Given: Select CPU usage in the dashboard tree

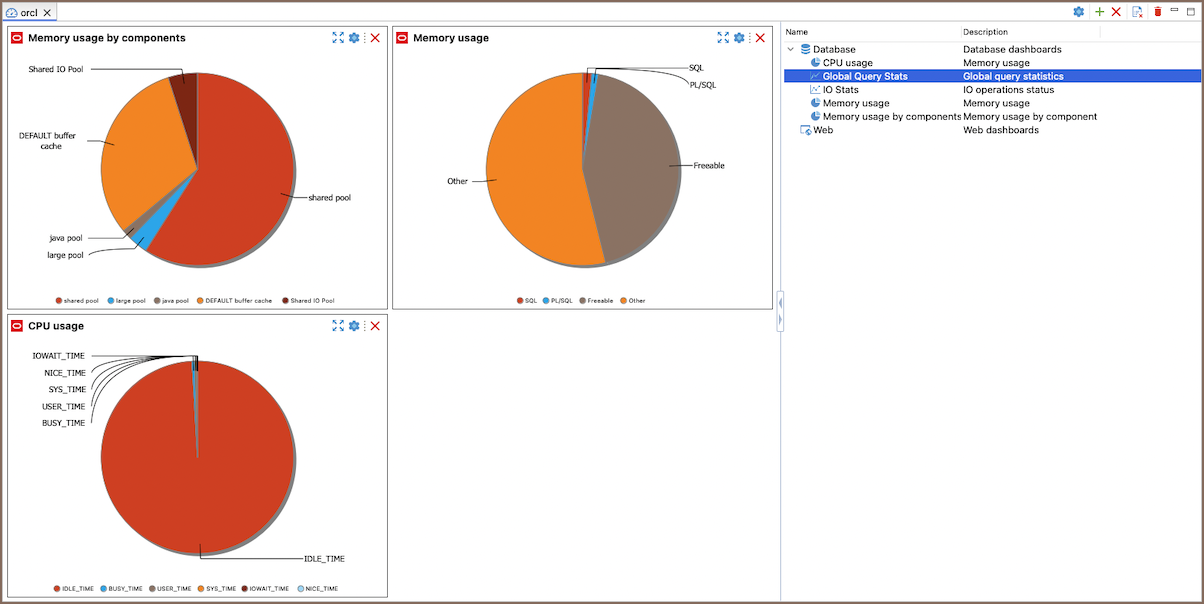Looking at the screenshot, I should [847, 63].
